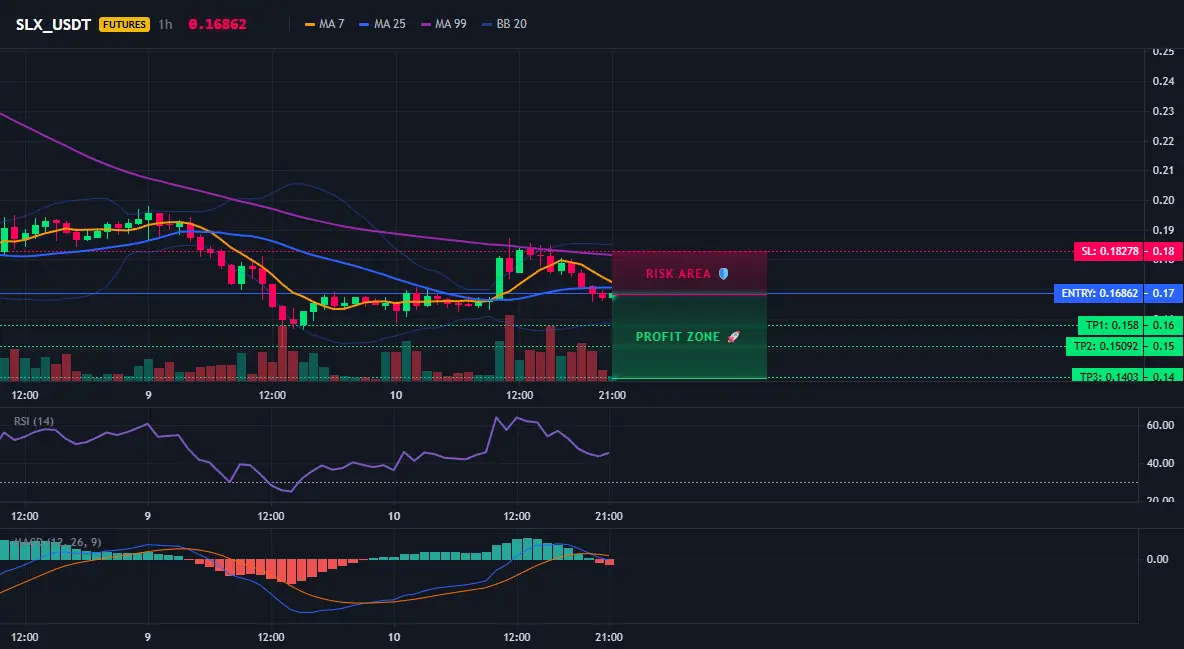Click the 0.21 price axis value
Screen dimensions: 1184x649
point(1164,170)
